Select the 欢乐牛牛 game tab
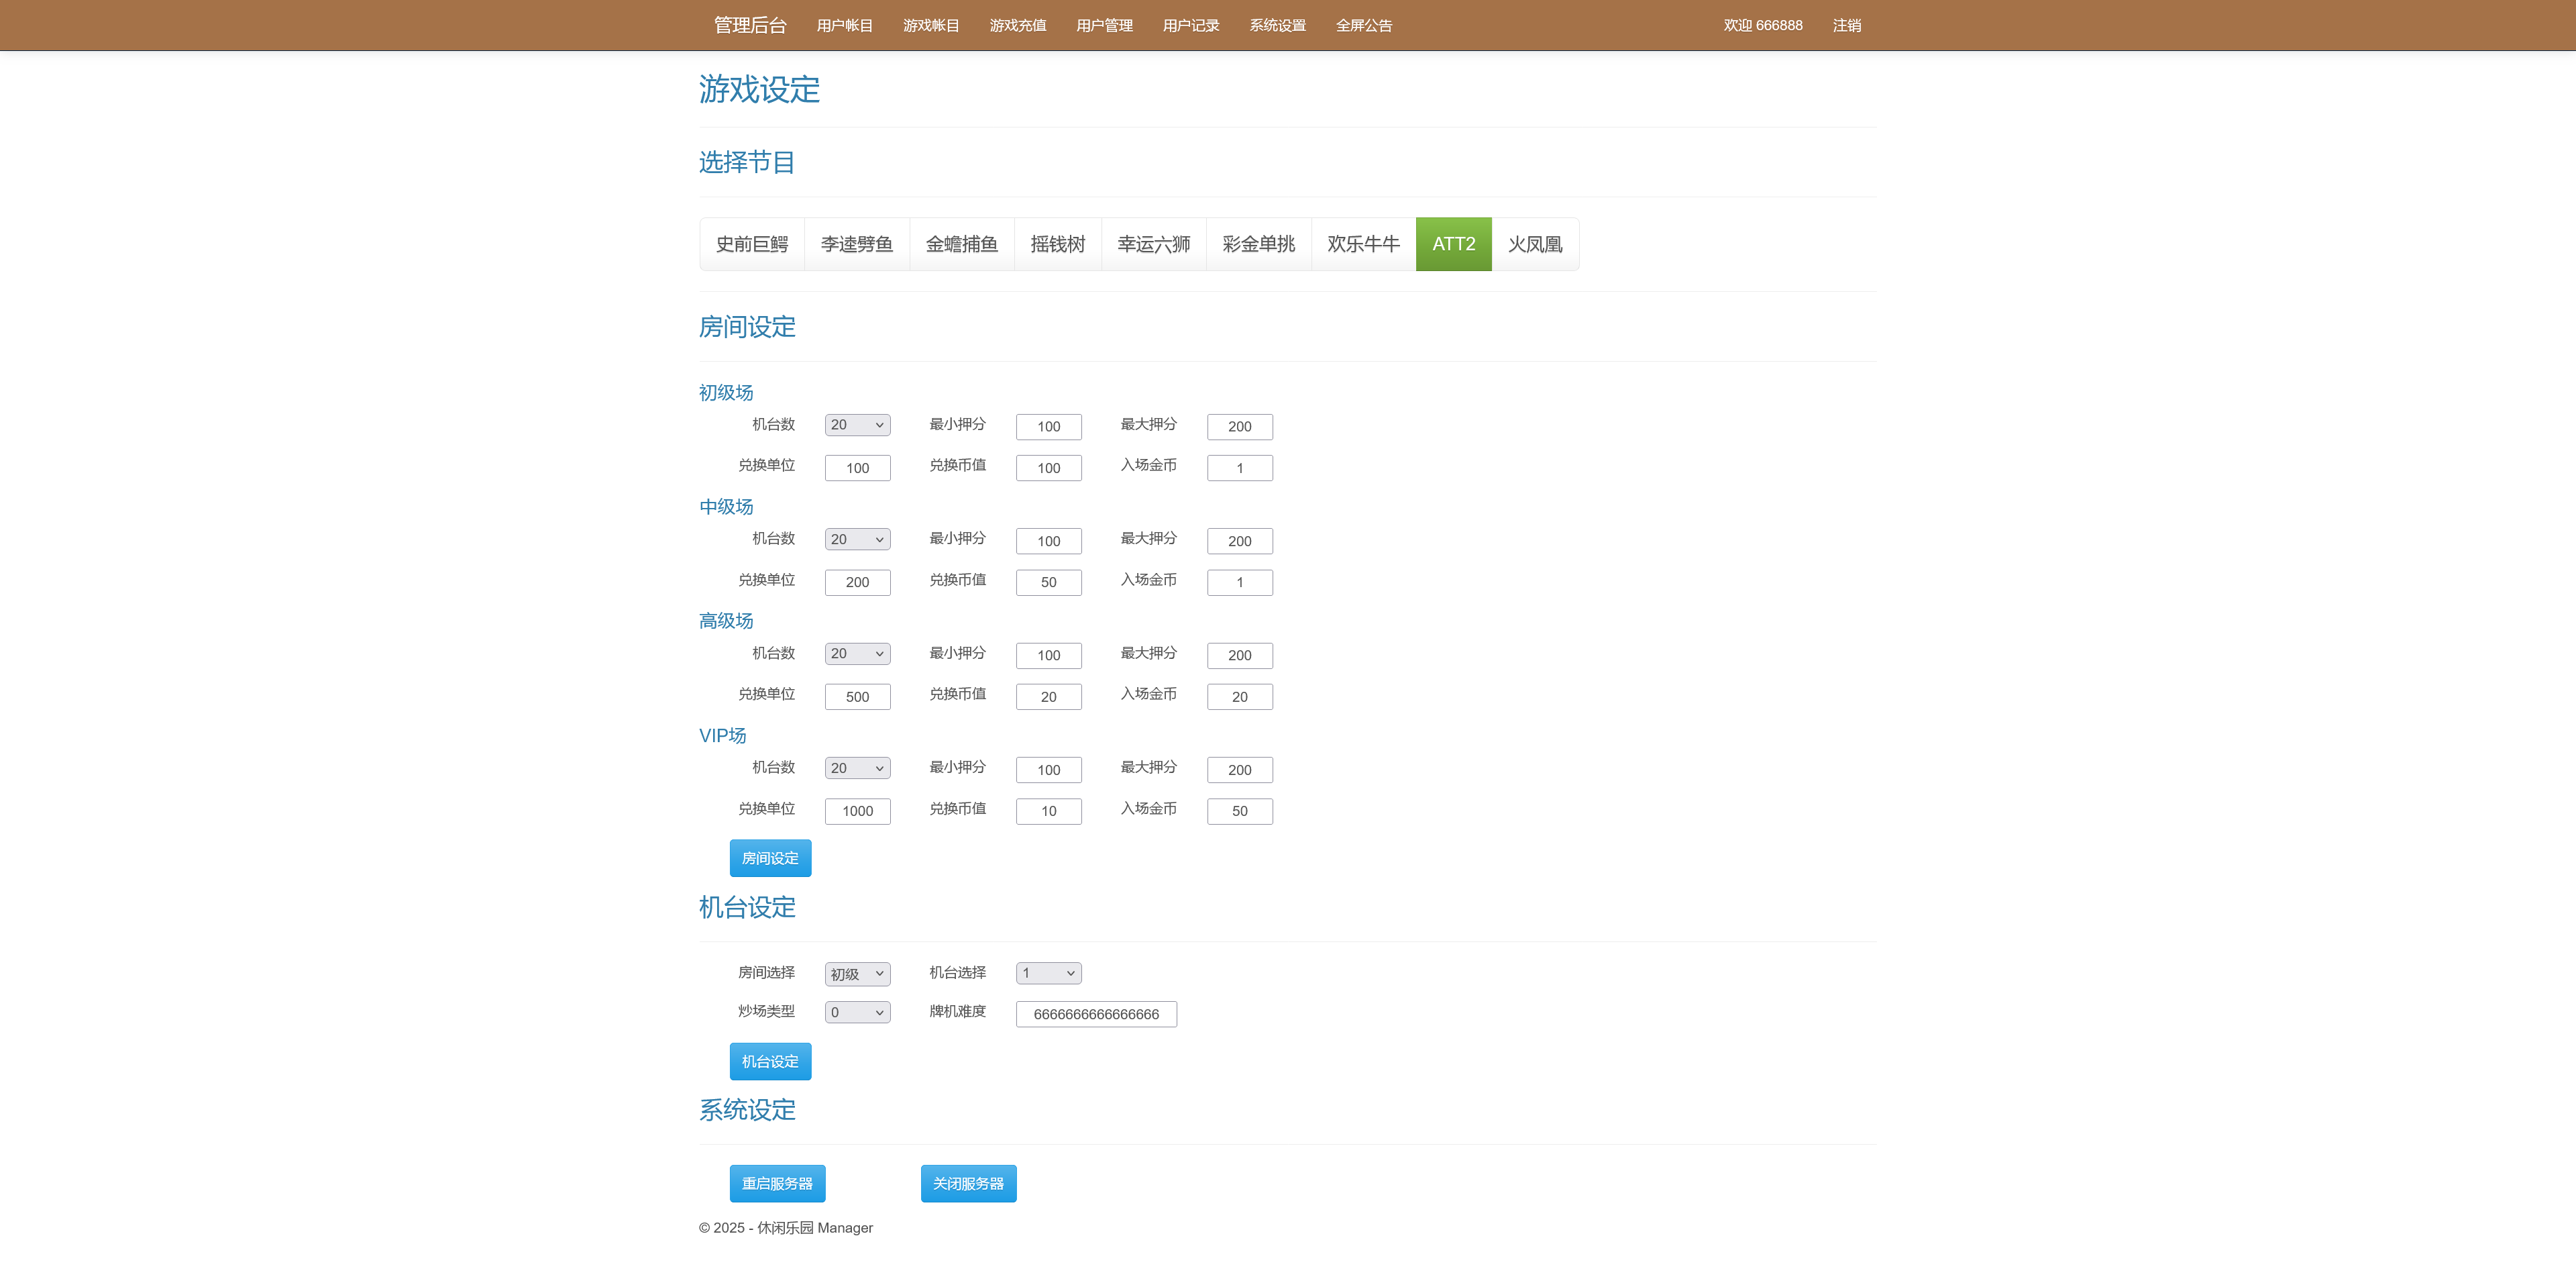The image size is (2576, 1287). coord(1363,243)
